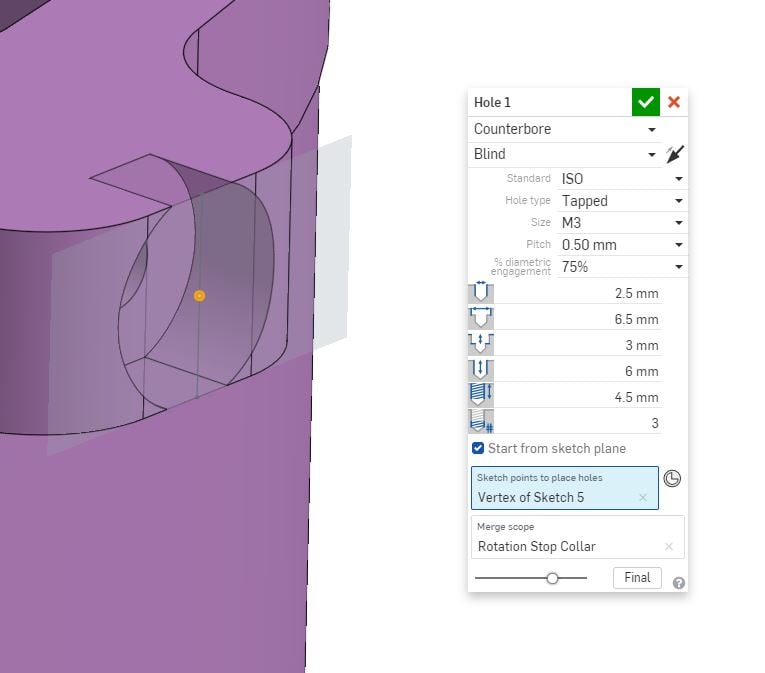
Task: Click the Final button
Action: click(x=637, y=577)
